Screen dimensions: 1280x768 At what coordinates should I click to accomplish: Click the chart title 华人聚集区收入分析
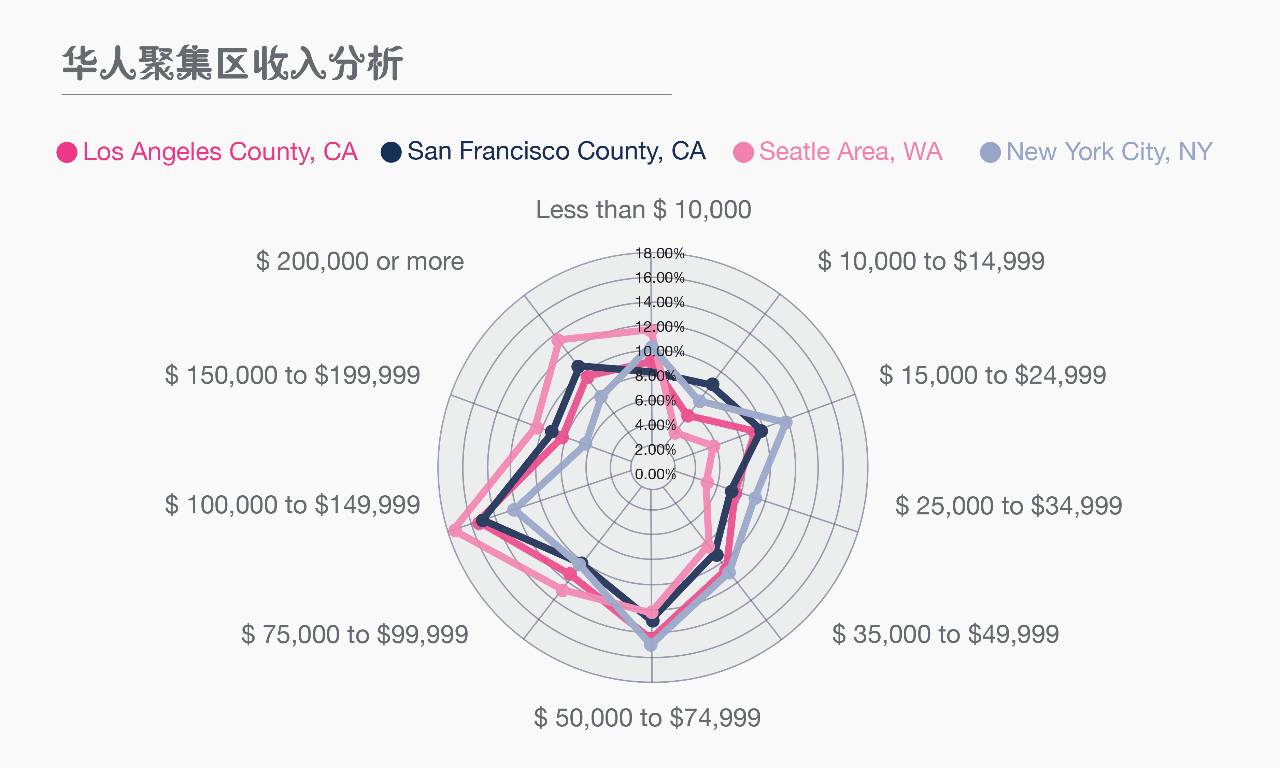[232, 63]
